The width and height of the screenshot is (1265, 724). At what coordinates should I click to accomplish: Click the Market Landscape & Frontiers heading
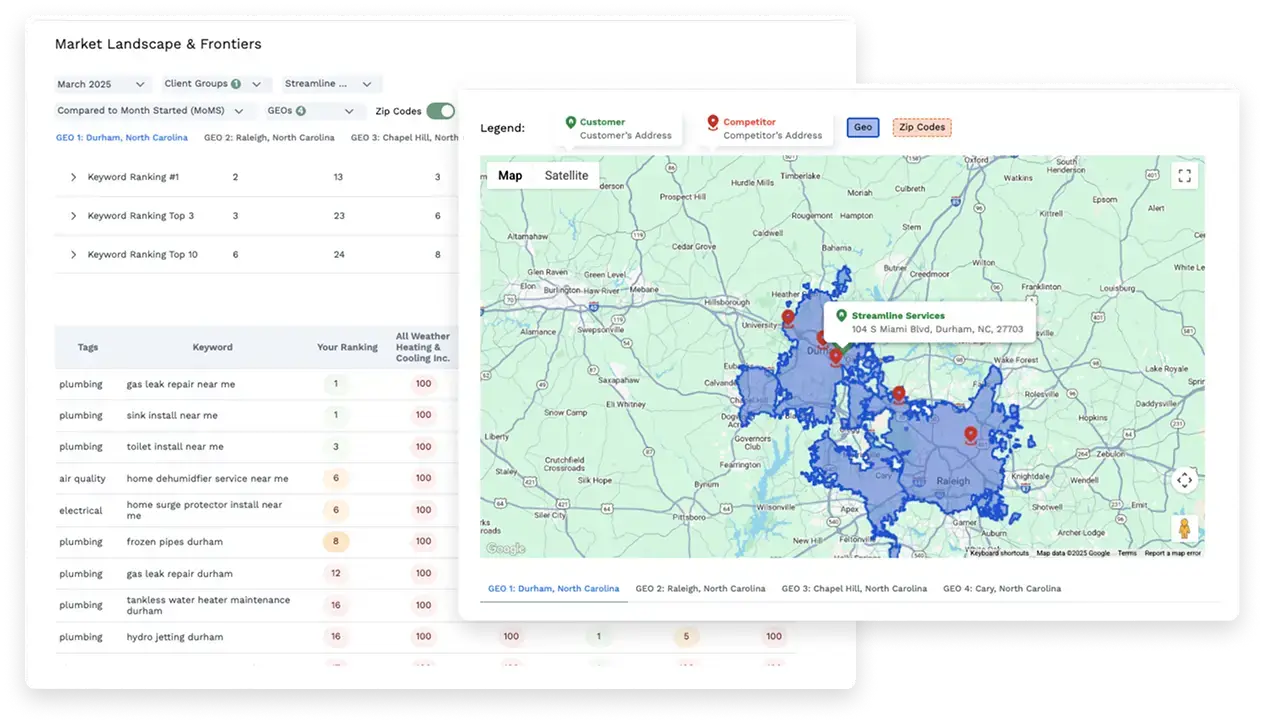[158, 44]
